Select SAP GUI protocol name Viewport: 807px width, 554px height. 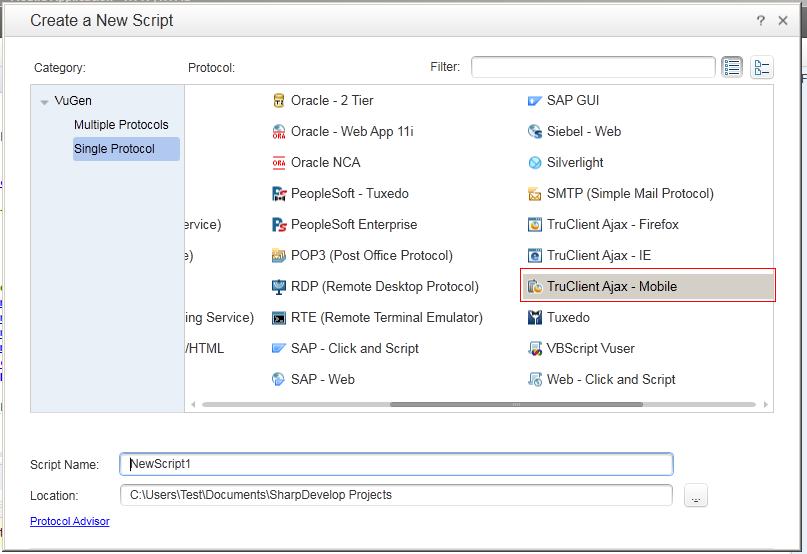point(573,100)
